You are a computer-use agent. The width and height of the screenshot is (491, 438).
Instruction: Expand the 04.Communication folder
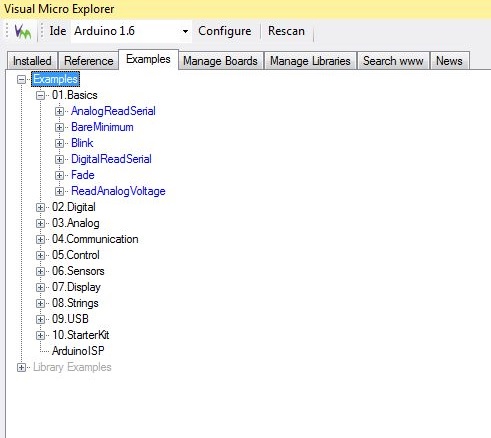[x=40, y=239]
